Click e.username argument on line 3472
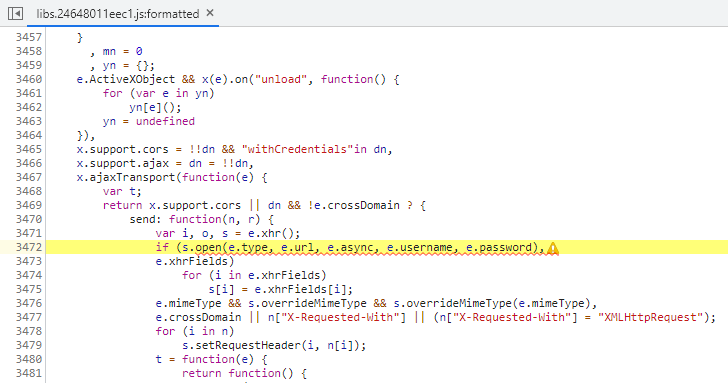 420,247
